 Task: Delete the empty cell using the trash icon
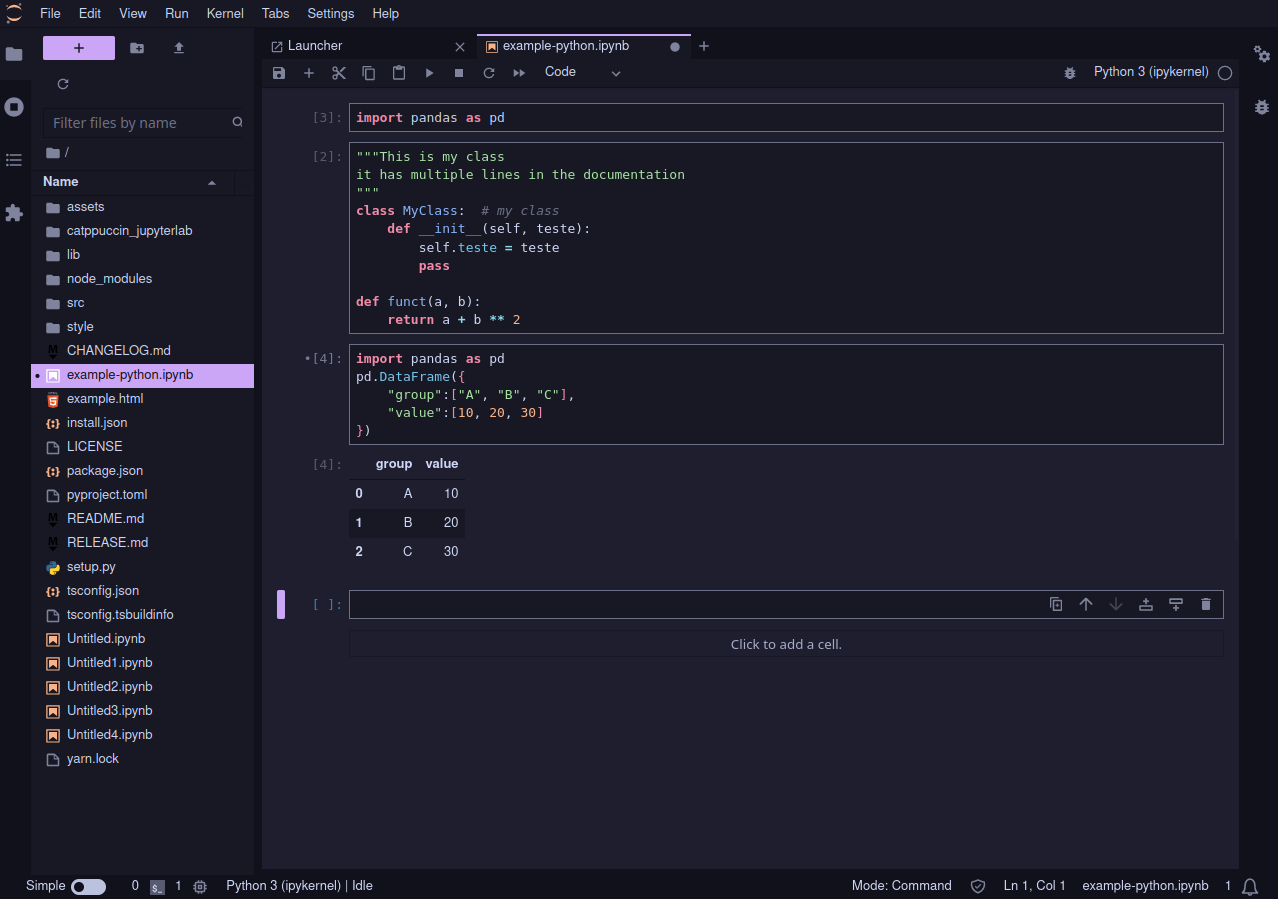click(x=1205, y=604)
